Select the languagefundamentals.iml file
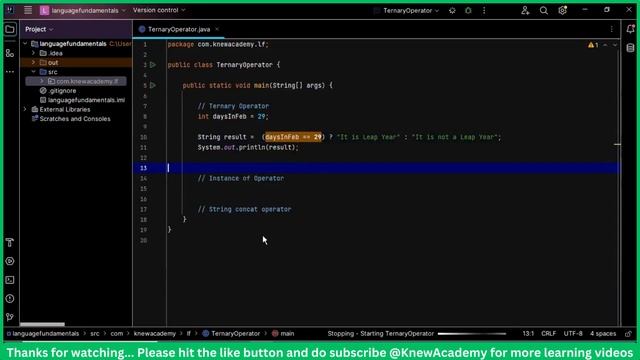The image size is (640, 360). coord(86,100)
